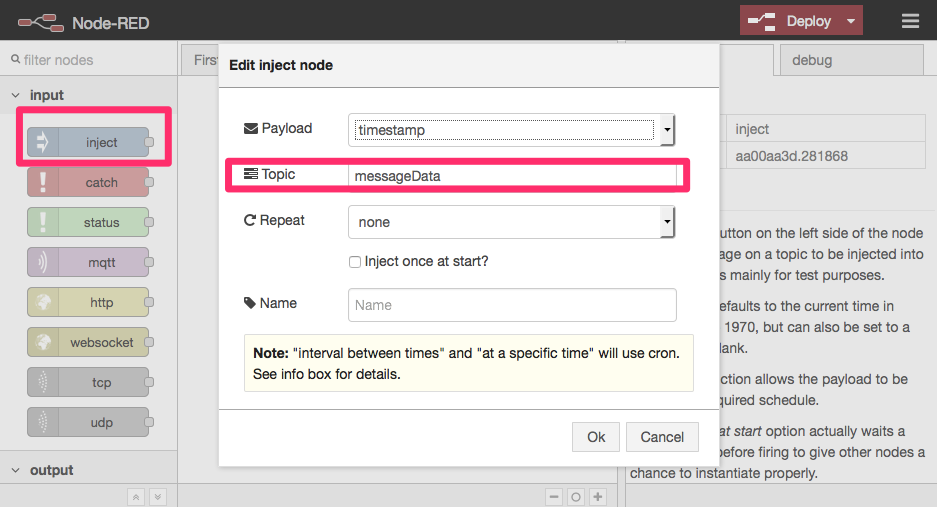Cancel the inject node edit

coord(661,437)
